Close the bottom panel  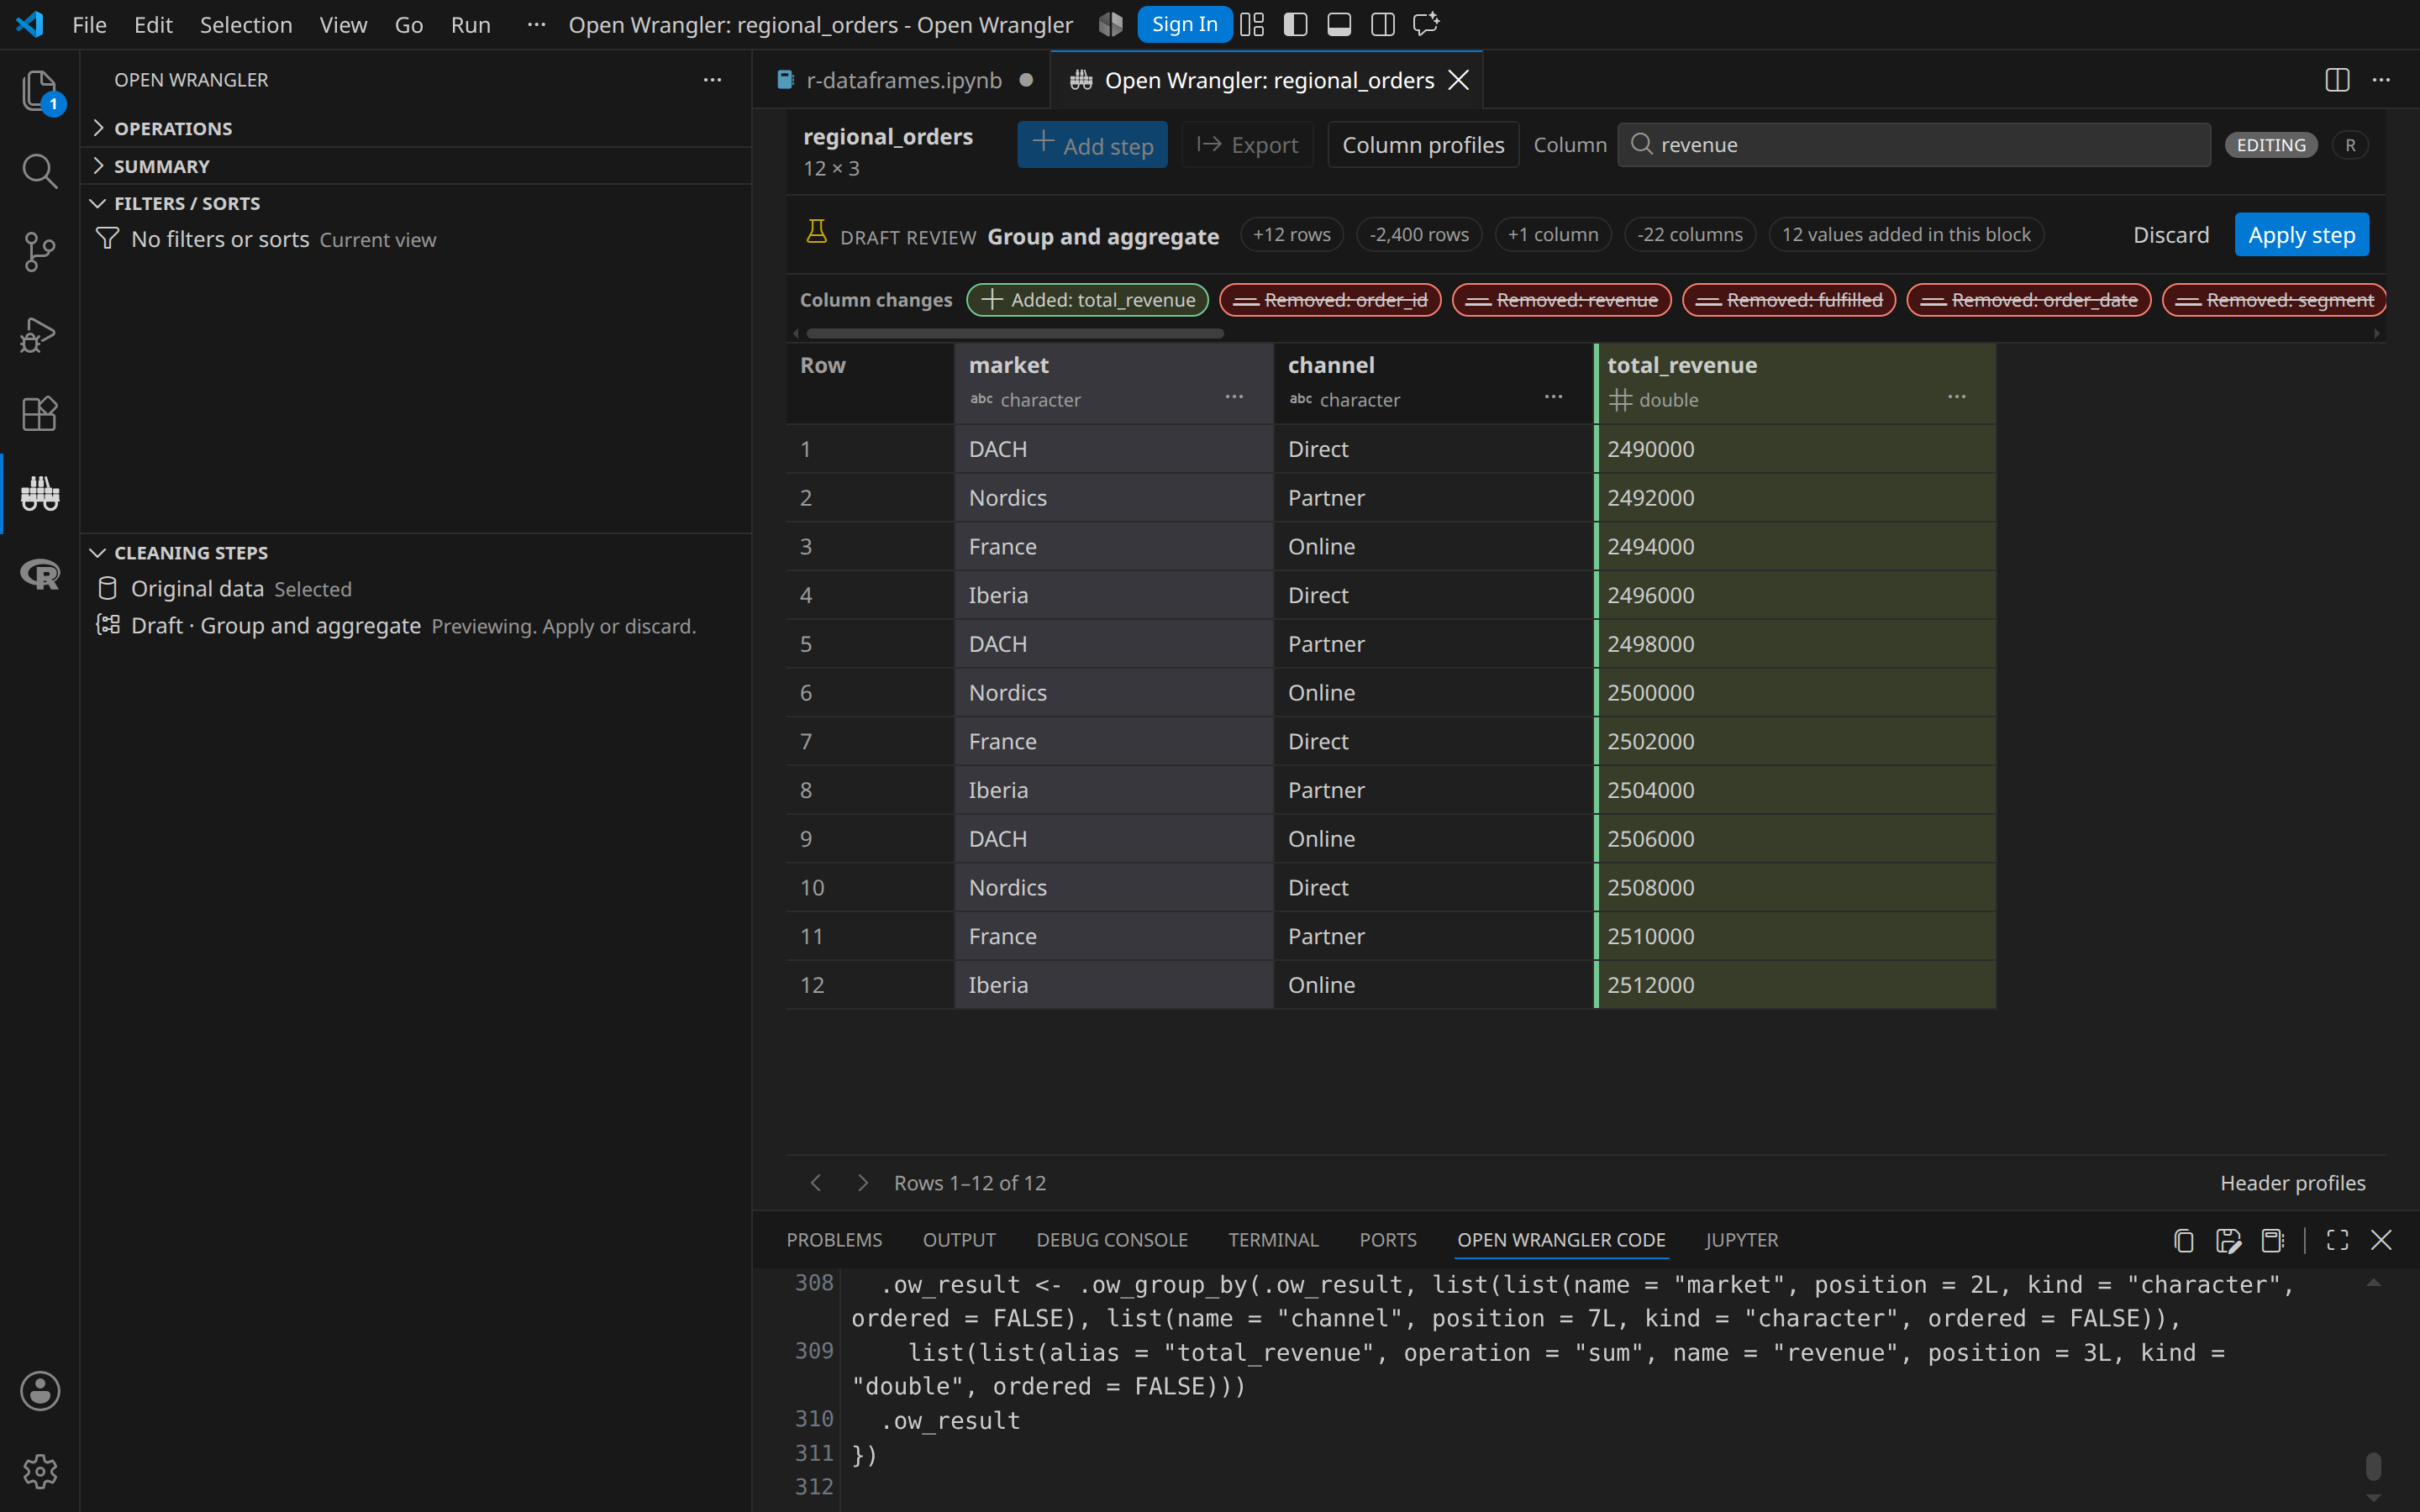coord(2381,1240)
